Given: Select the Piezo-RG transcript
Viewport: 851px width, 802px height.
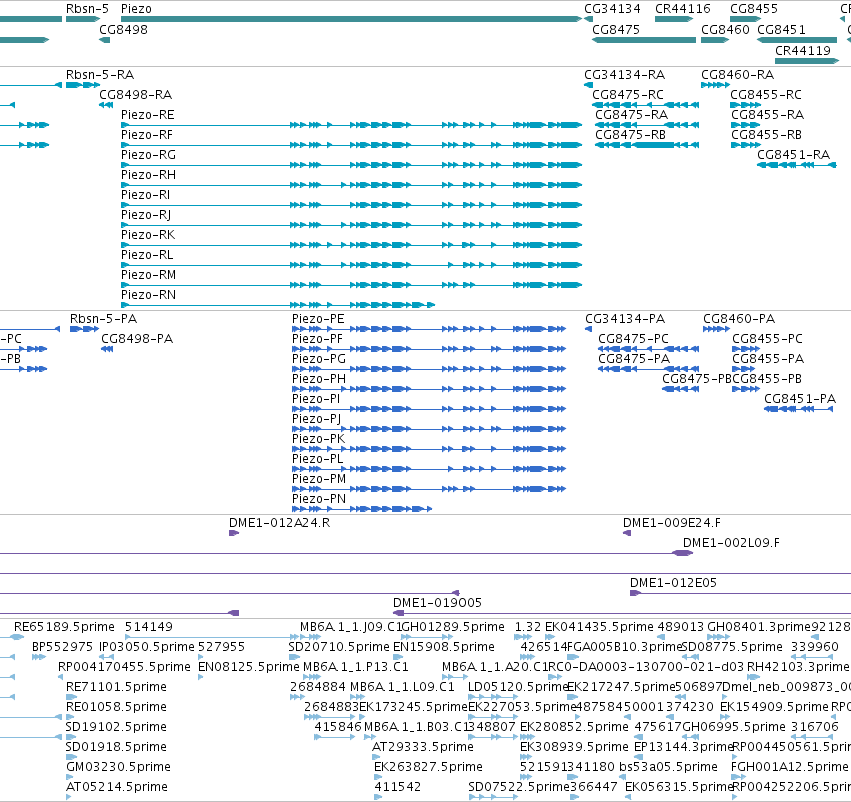Looking at the screenshot, I should tap(351, 165).
